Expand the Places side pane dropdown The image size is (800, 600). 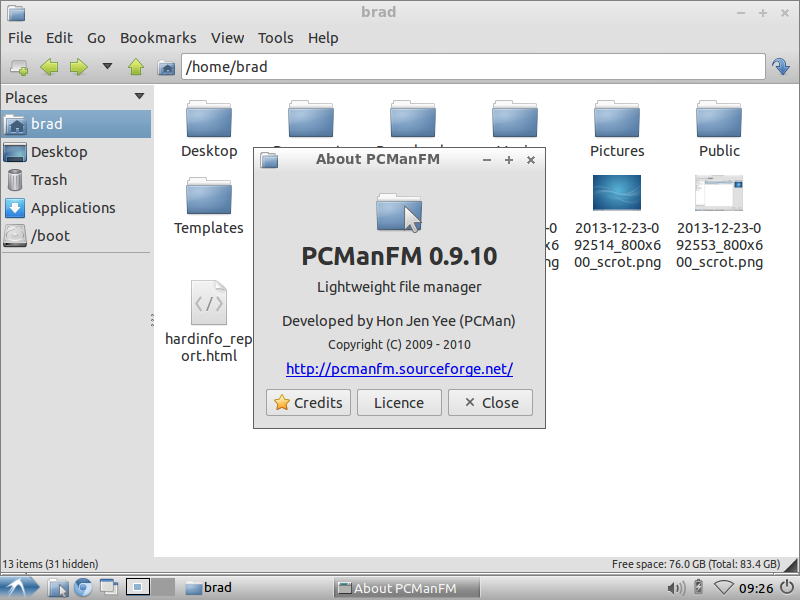(x=139, y=96)
